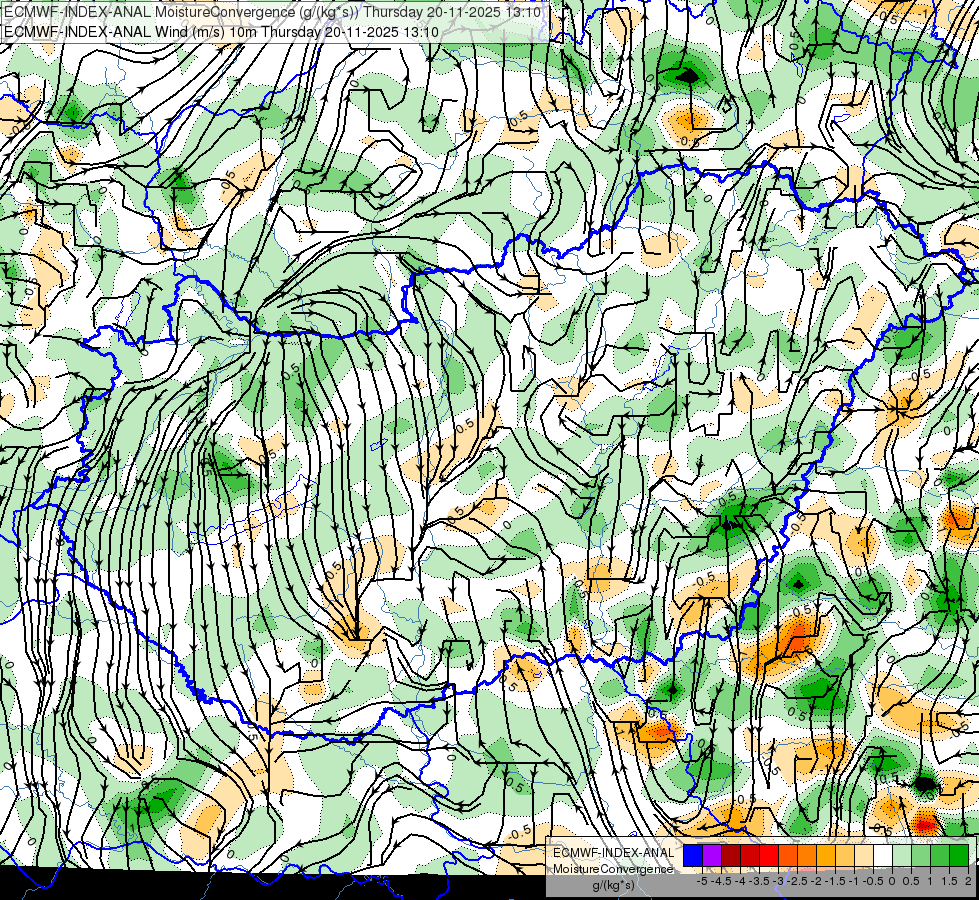Click the purple legend swatch
The image size is (979, 900).
click(712, 856)
